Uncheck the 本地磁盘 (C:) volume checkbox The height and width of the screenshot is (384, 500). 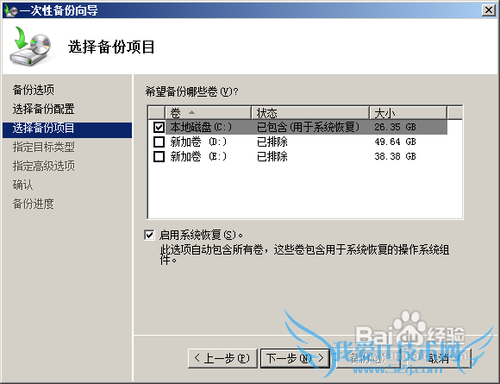(159, 127)
